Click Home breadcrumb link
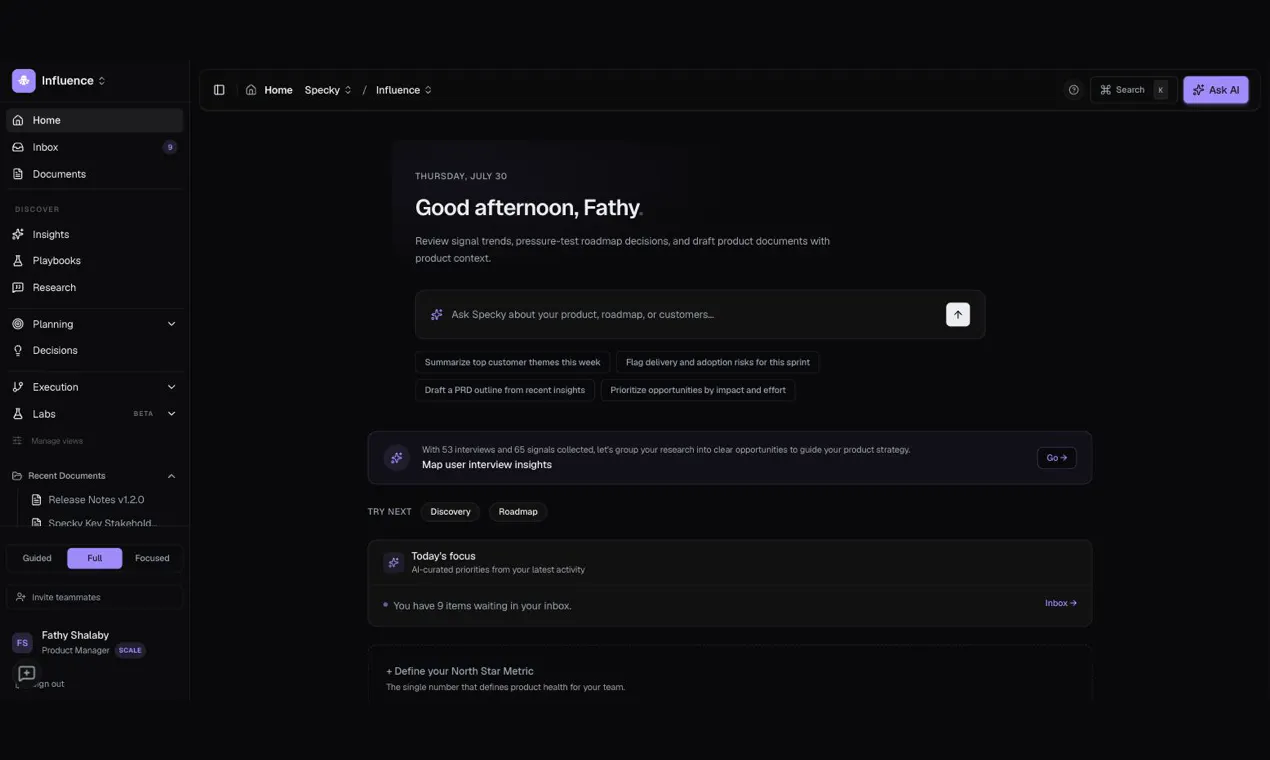Image resolution: width=1270 pixels, height=760 pixels. pyautogui.click(x=278, y=90)
